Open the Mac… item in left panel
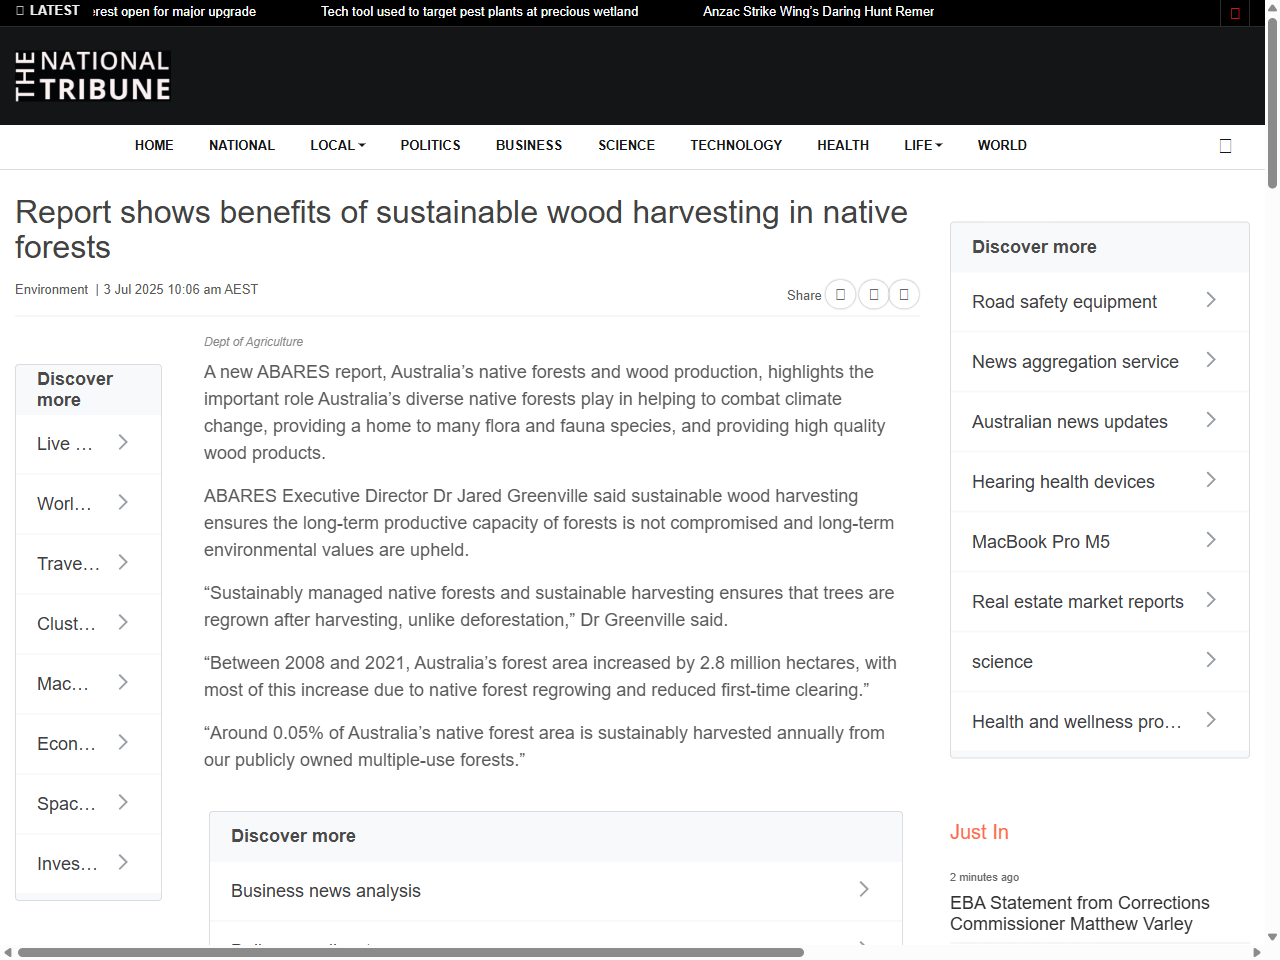This screenshot has height=960, width=1280. (88, 684)
